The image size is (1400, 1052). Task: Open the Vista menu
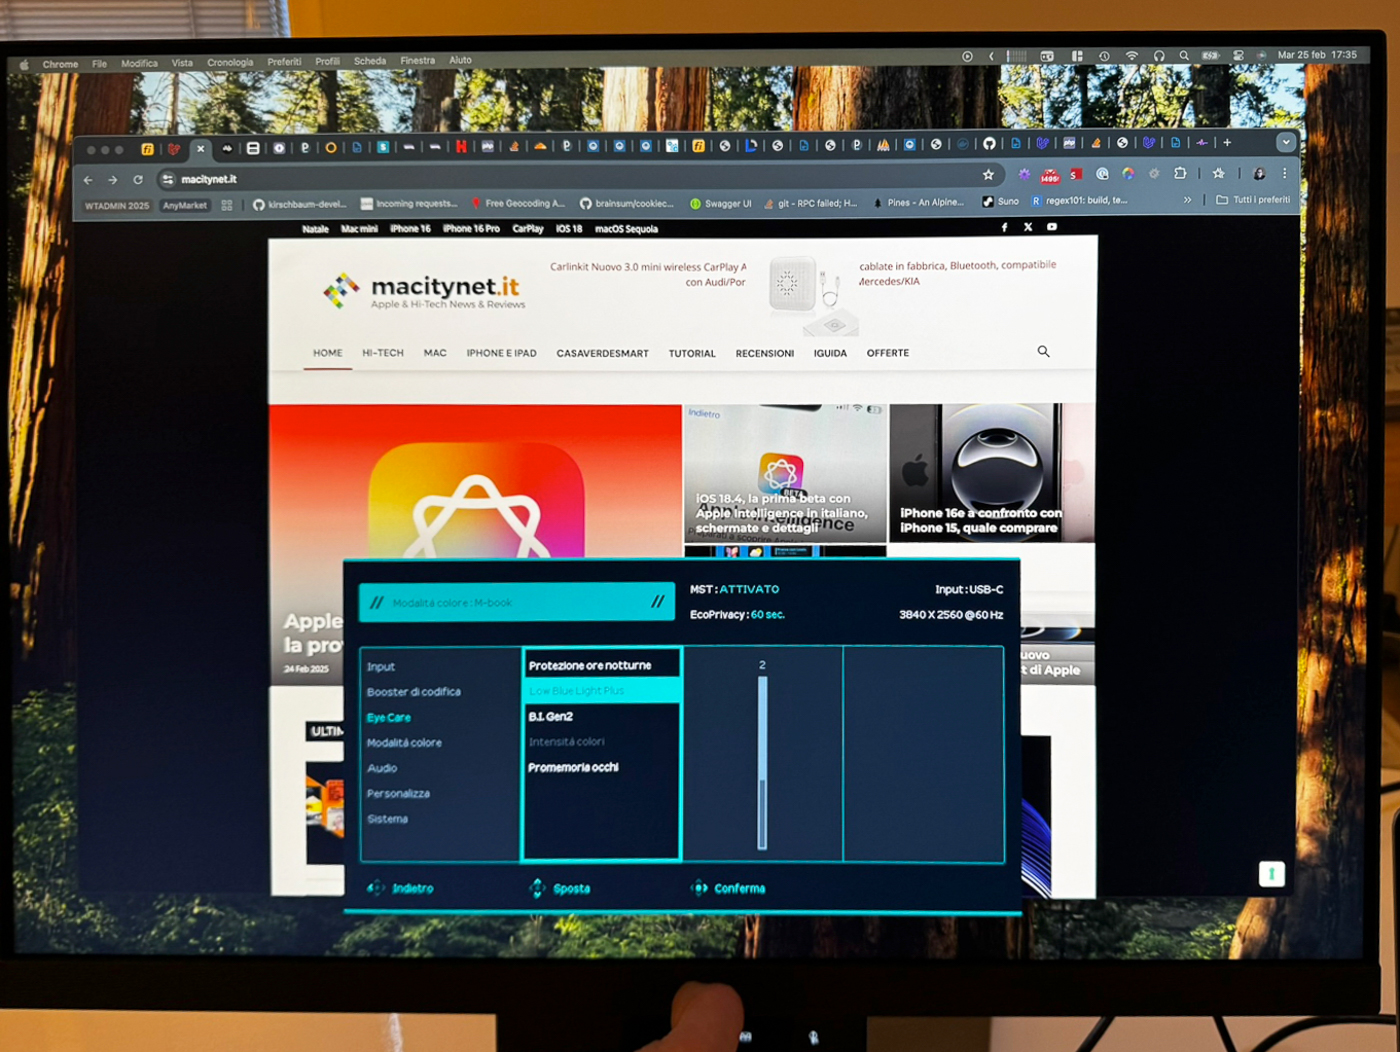pyautogui.click(x=182, y=63)
